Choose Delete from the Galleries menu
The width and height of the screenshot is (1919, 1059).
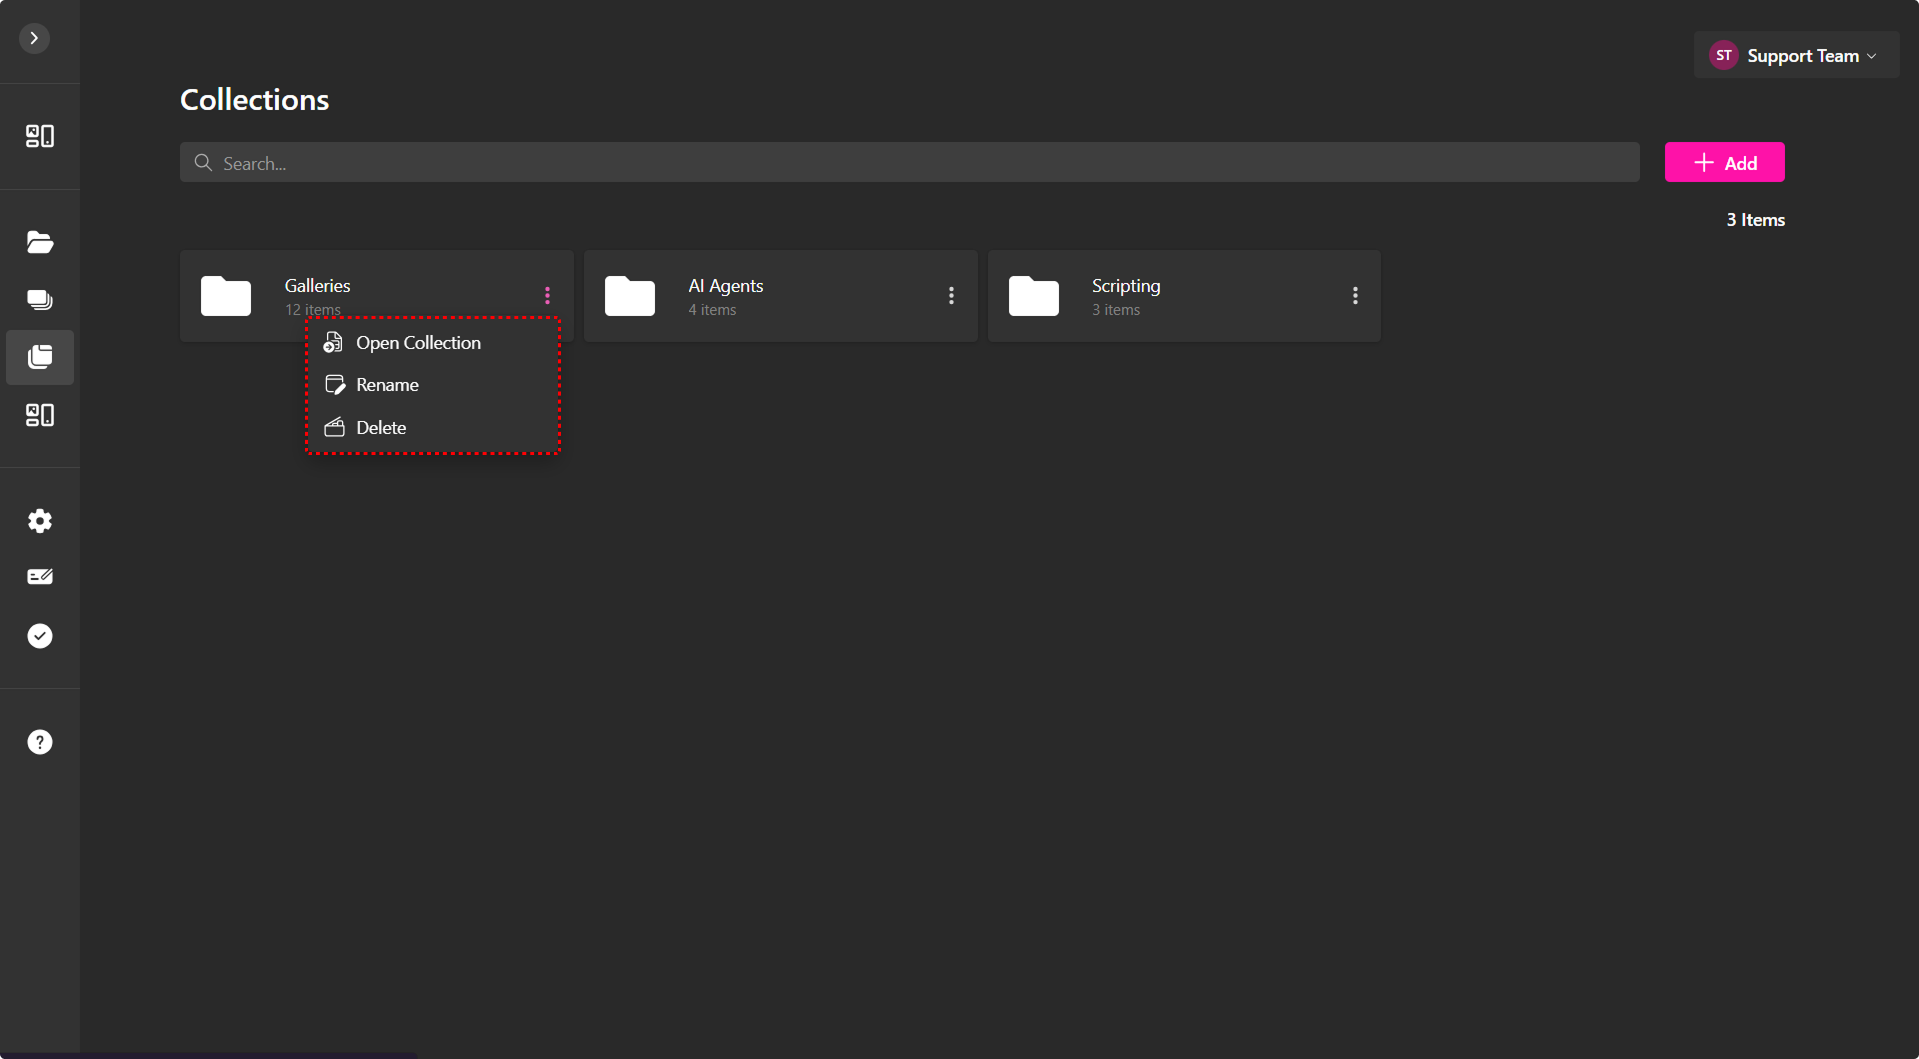[x=381, y=428]
